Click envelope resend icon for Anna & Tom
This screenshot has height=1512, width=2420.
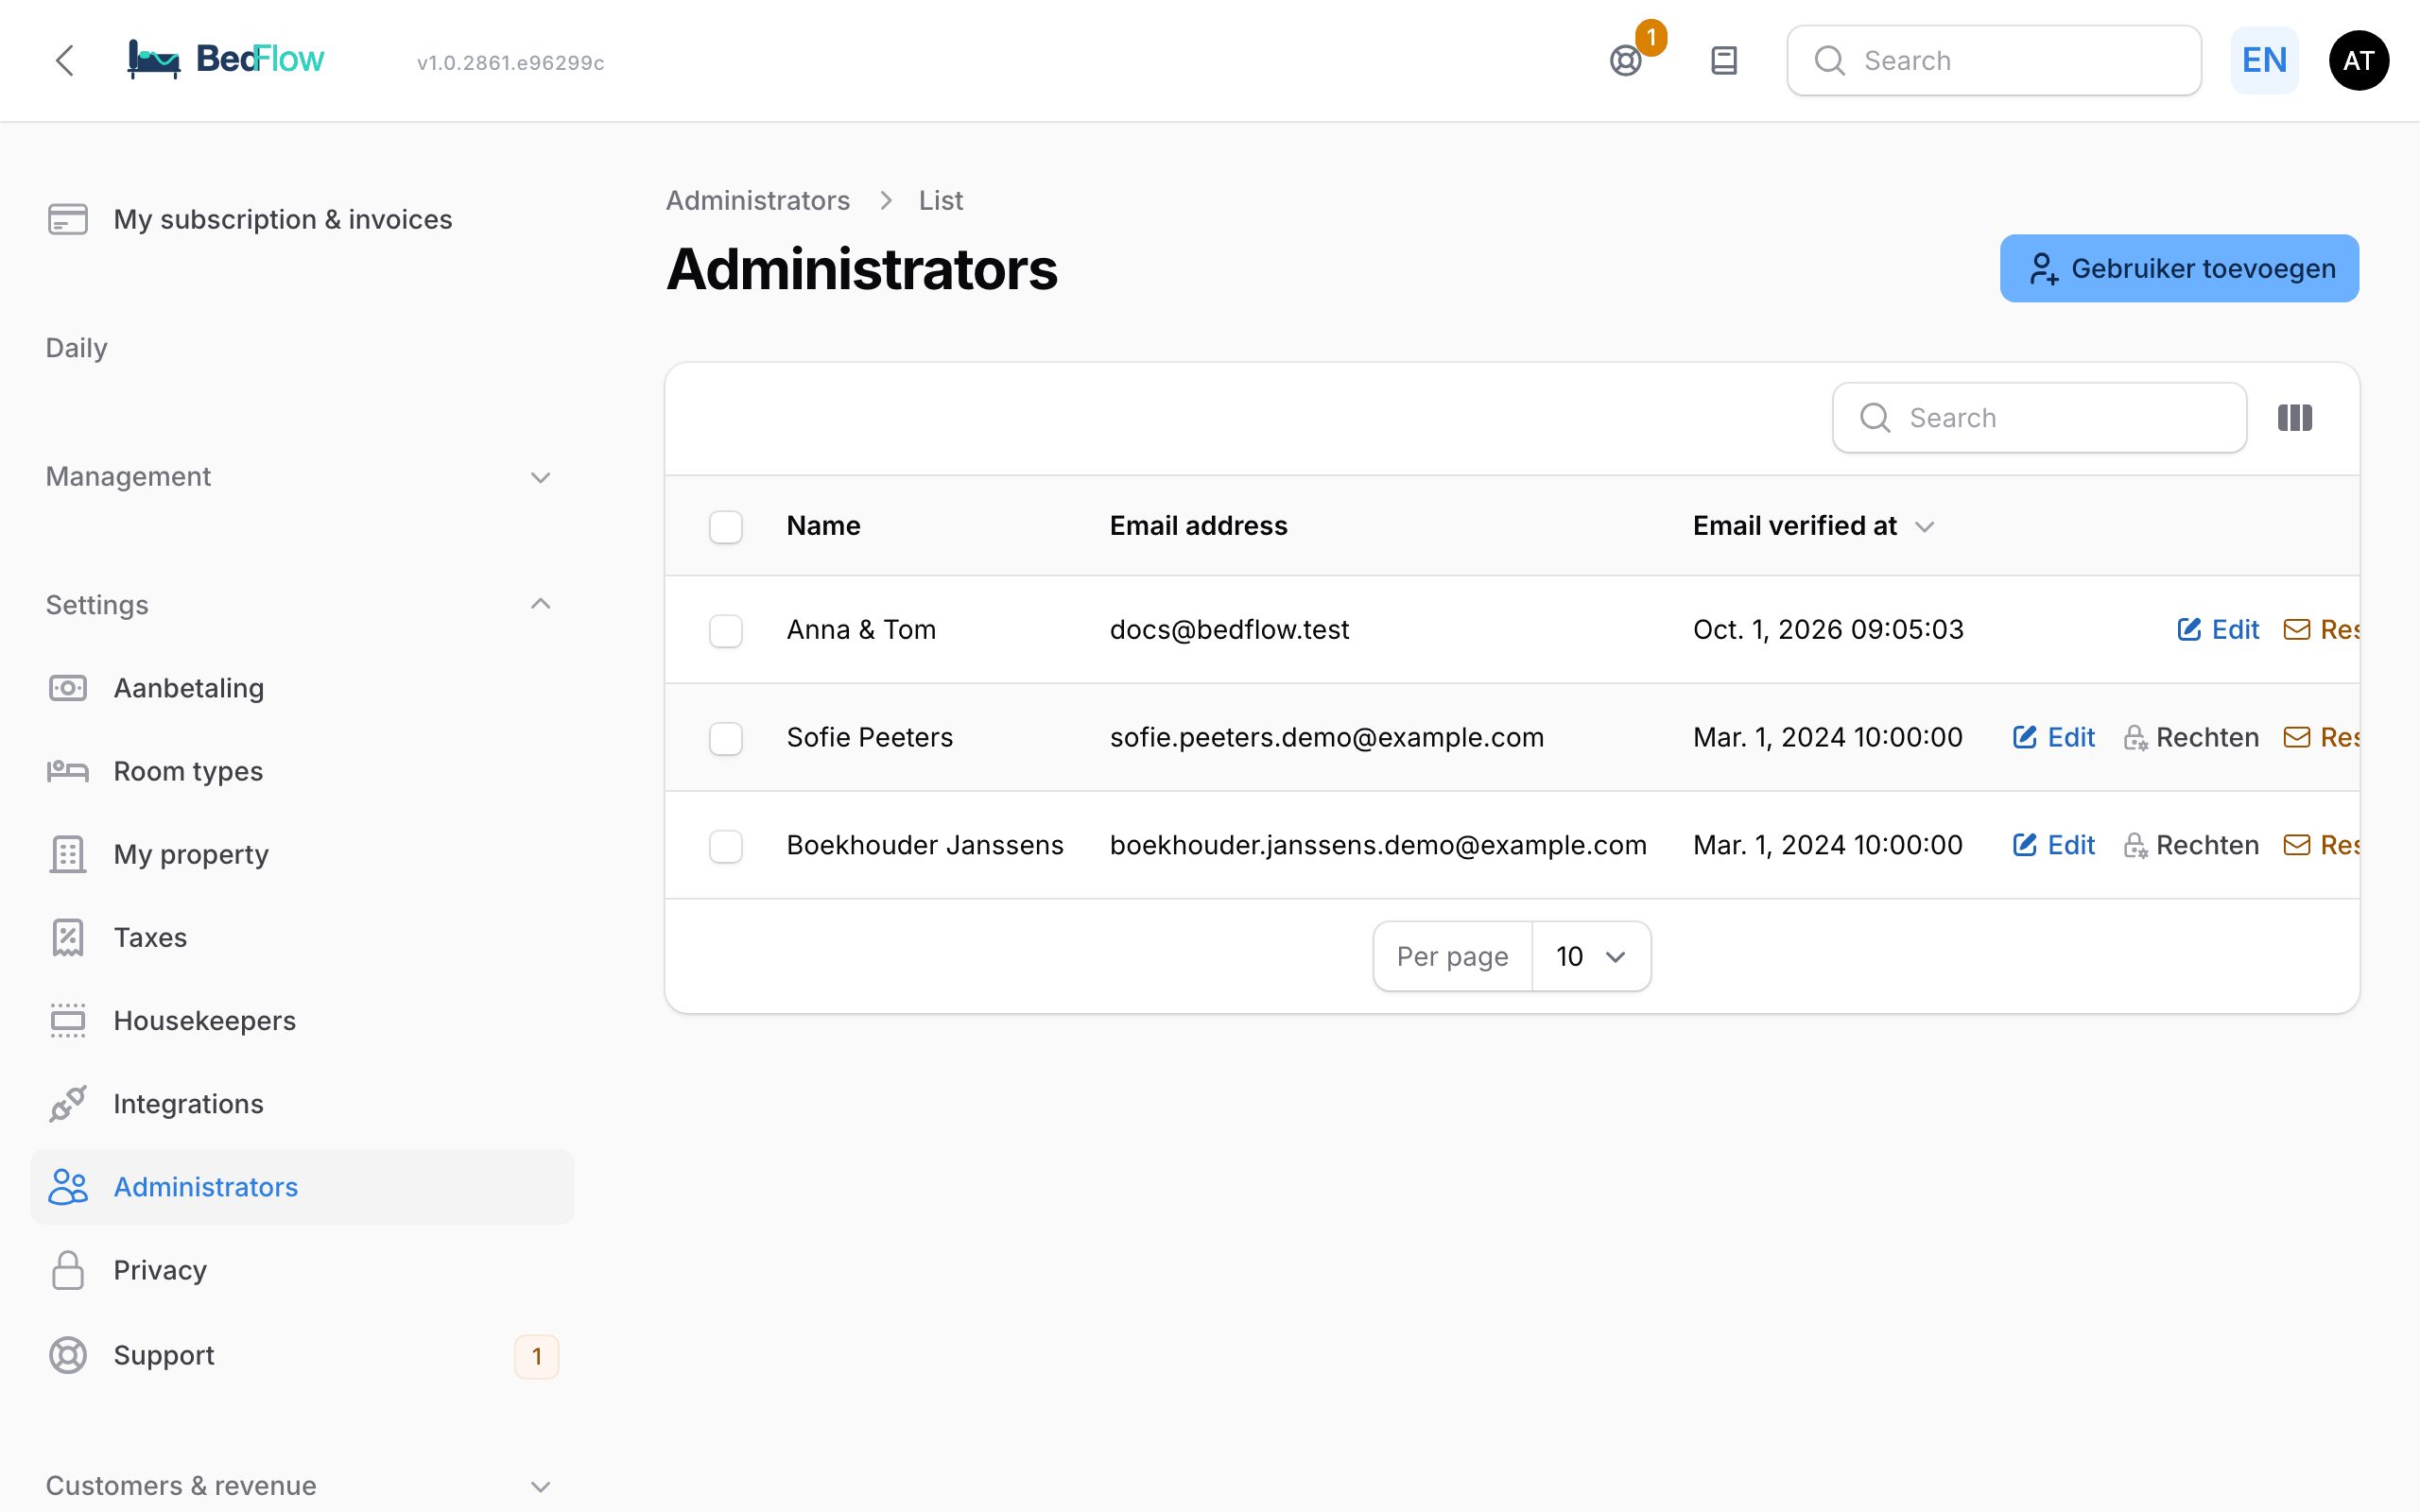coord(2297,629)
